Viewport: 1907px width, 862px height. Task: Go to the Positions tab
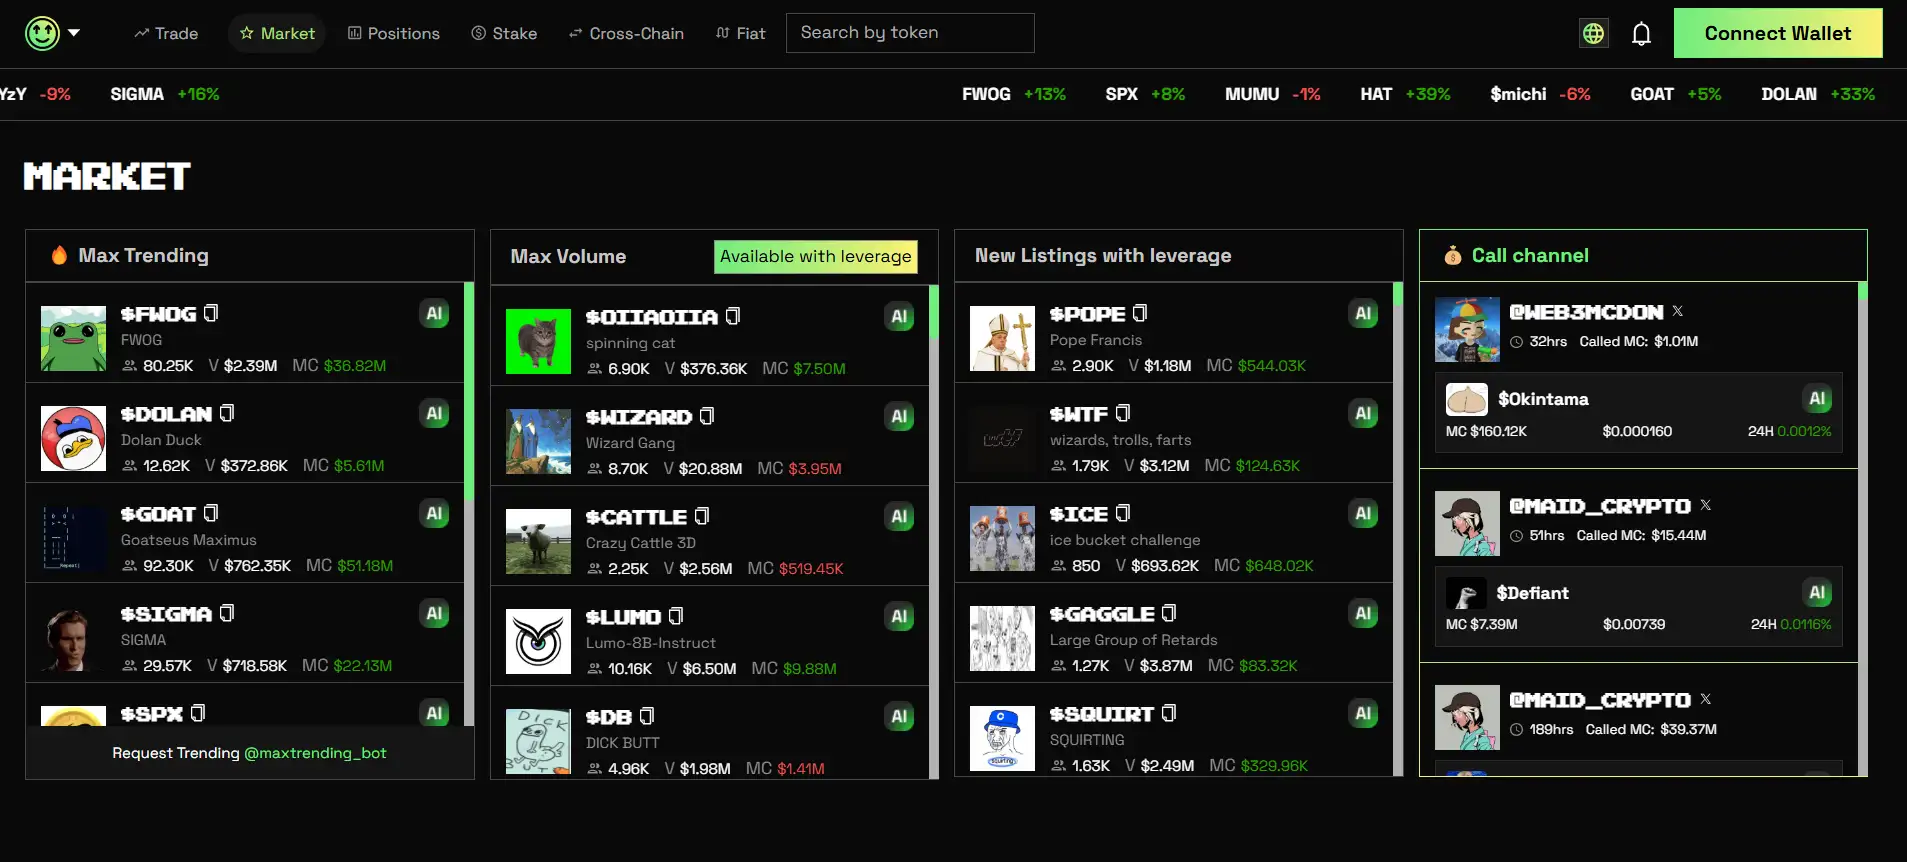click(x=393, y=33)
